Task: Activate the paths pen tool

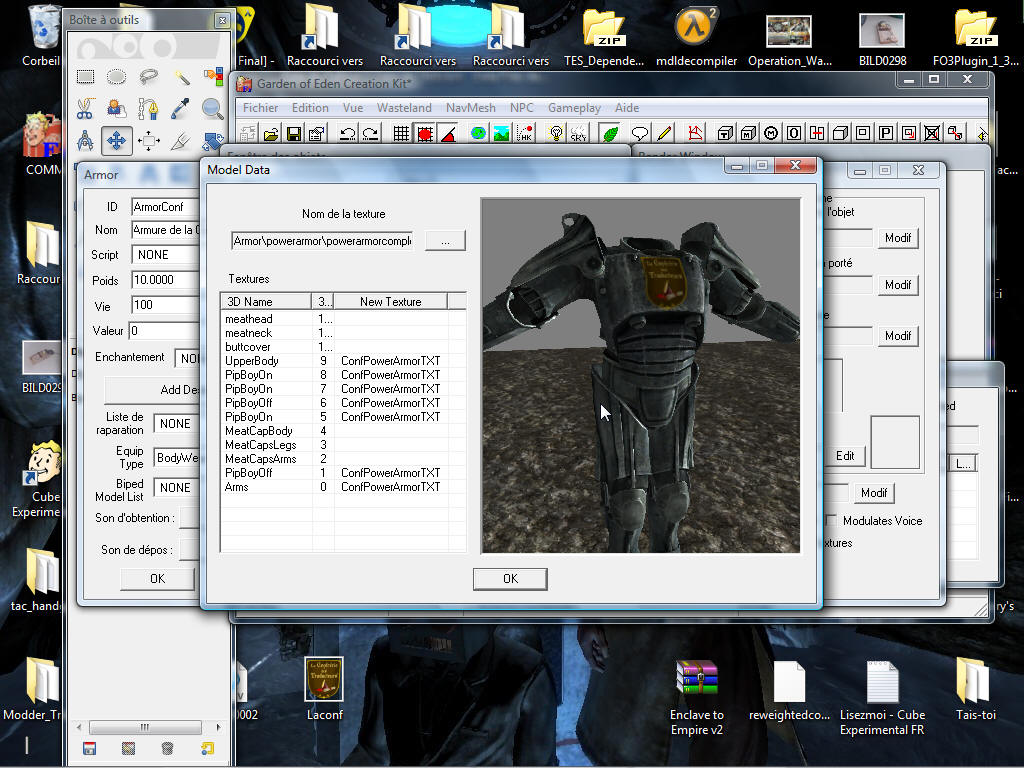Action: (x=149, y=108)
